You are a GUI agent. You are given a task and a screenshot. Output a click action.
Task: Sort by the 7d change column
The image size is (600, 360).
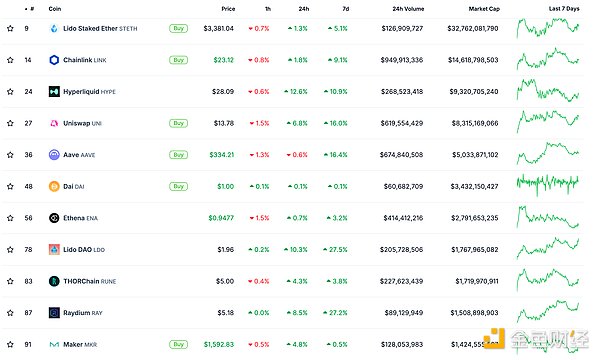click(346, 8)
